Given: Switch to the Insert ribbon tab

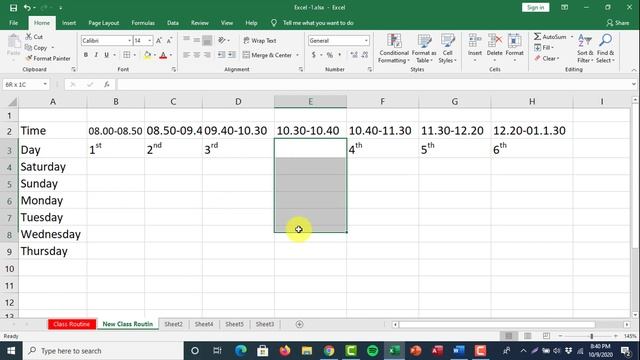Looking at the screenshot, I should (x=69, y=23).
